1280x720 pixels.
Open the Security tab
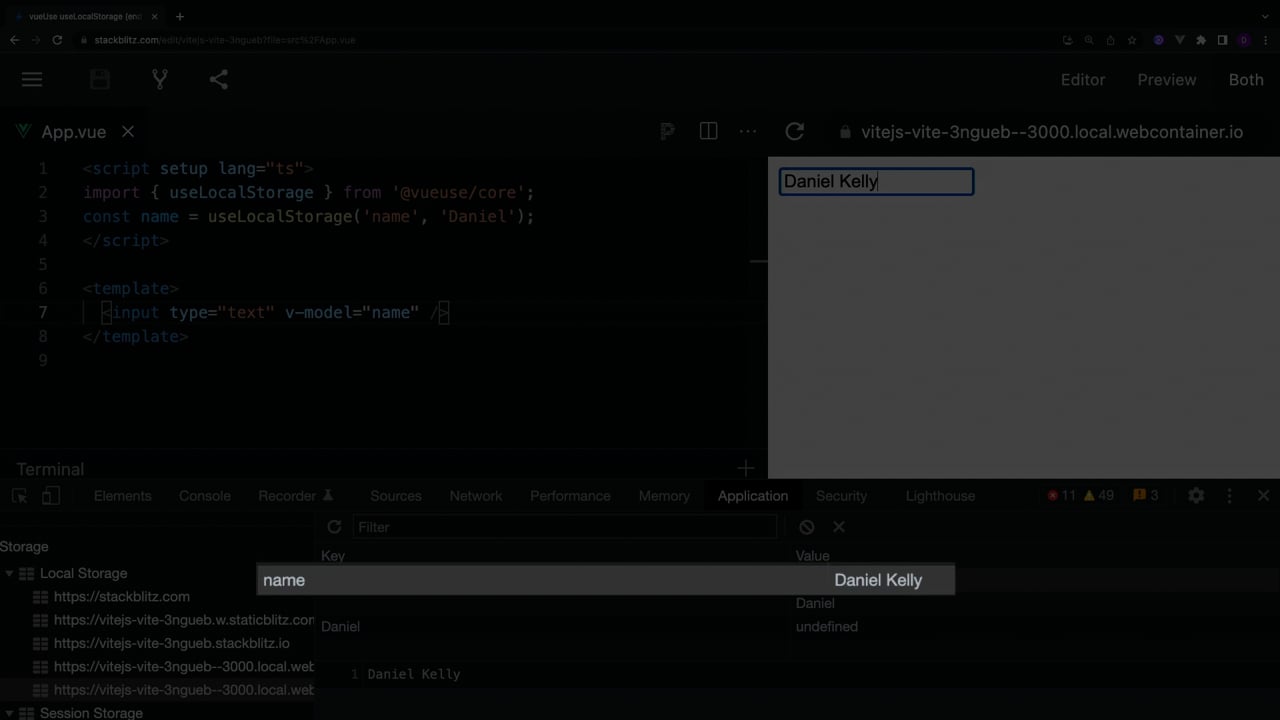pos(841,496)
